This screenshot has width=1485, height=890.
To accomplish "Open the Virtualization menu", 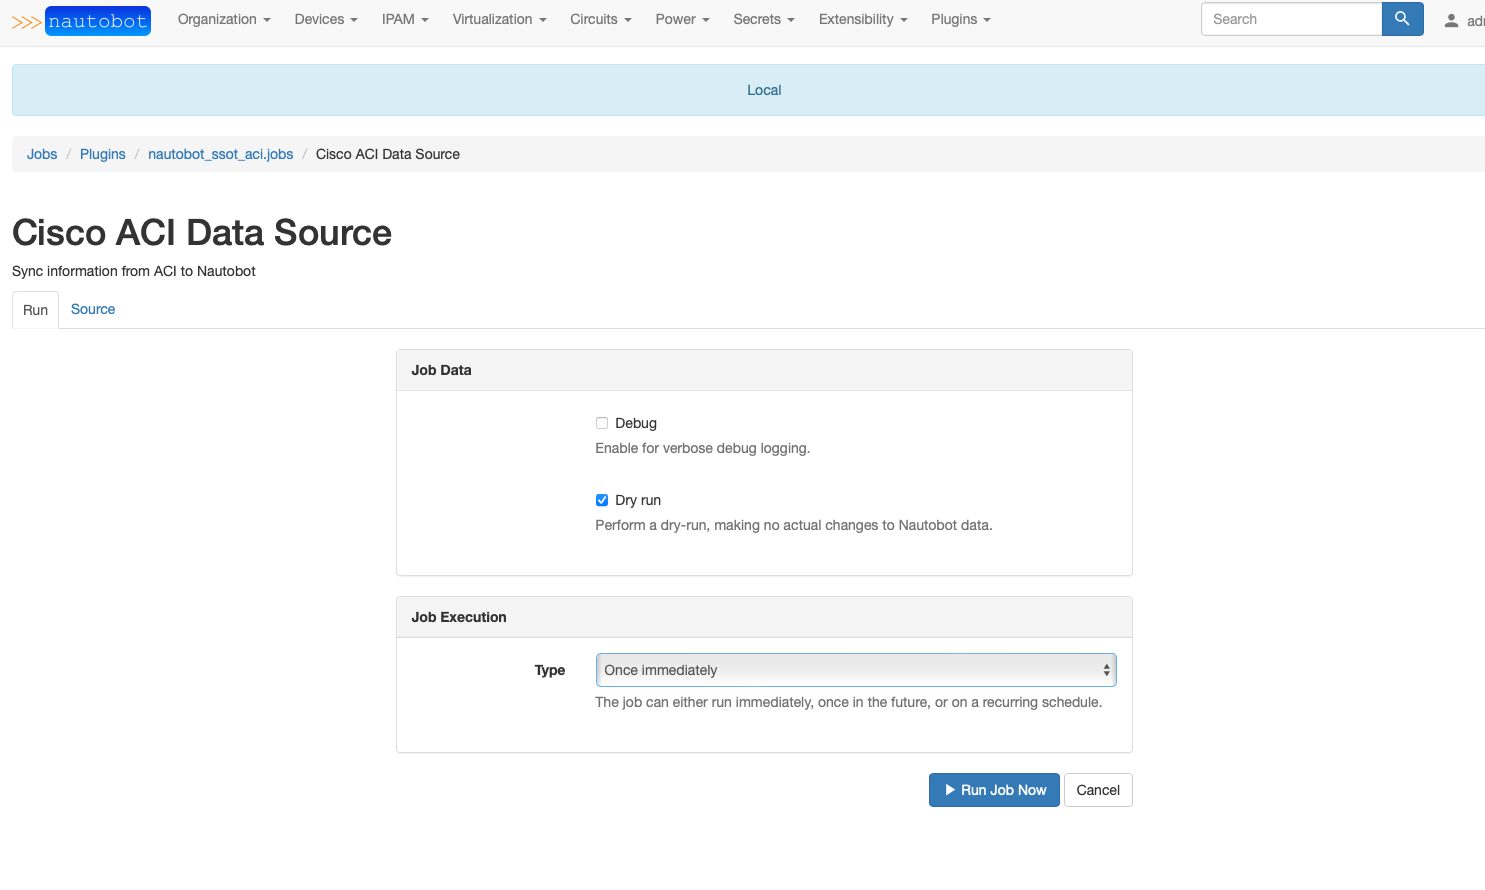I will pyautogui.click(x=498, y=19).
